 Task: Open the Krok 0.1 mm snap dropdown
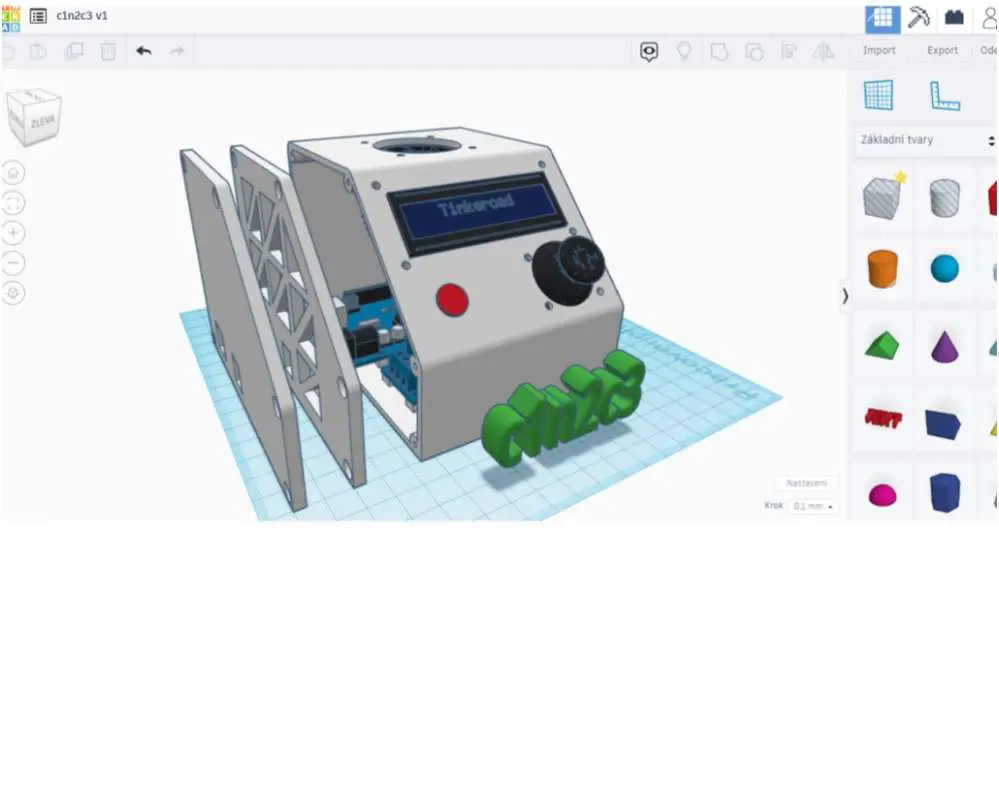(813, 506)
